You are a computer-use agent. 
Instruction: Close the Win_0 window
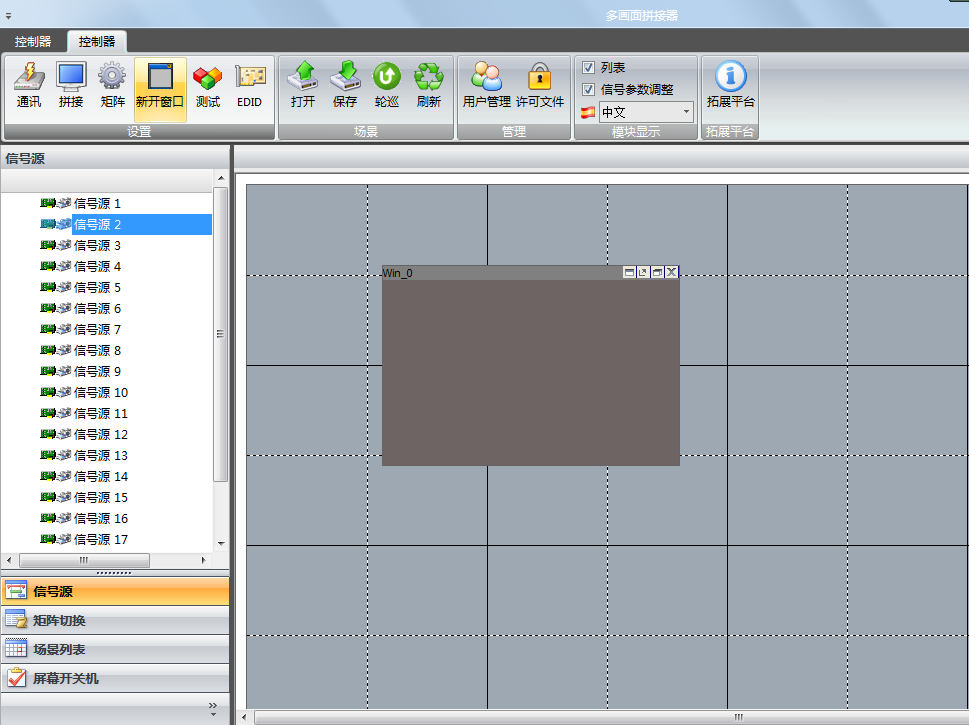(672, 272)
